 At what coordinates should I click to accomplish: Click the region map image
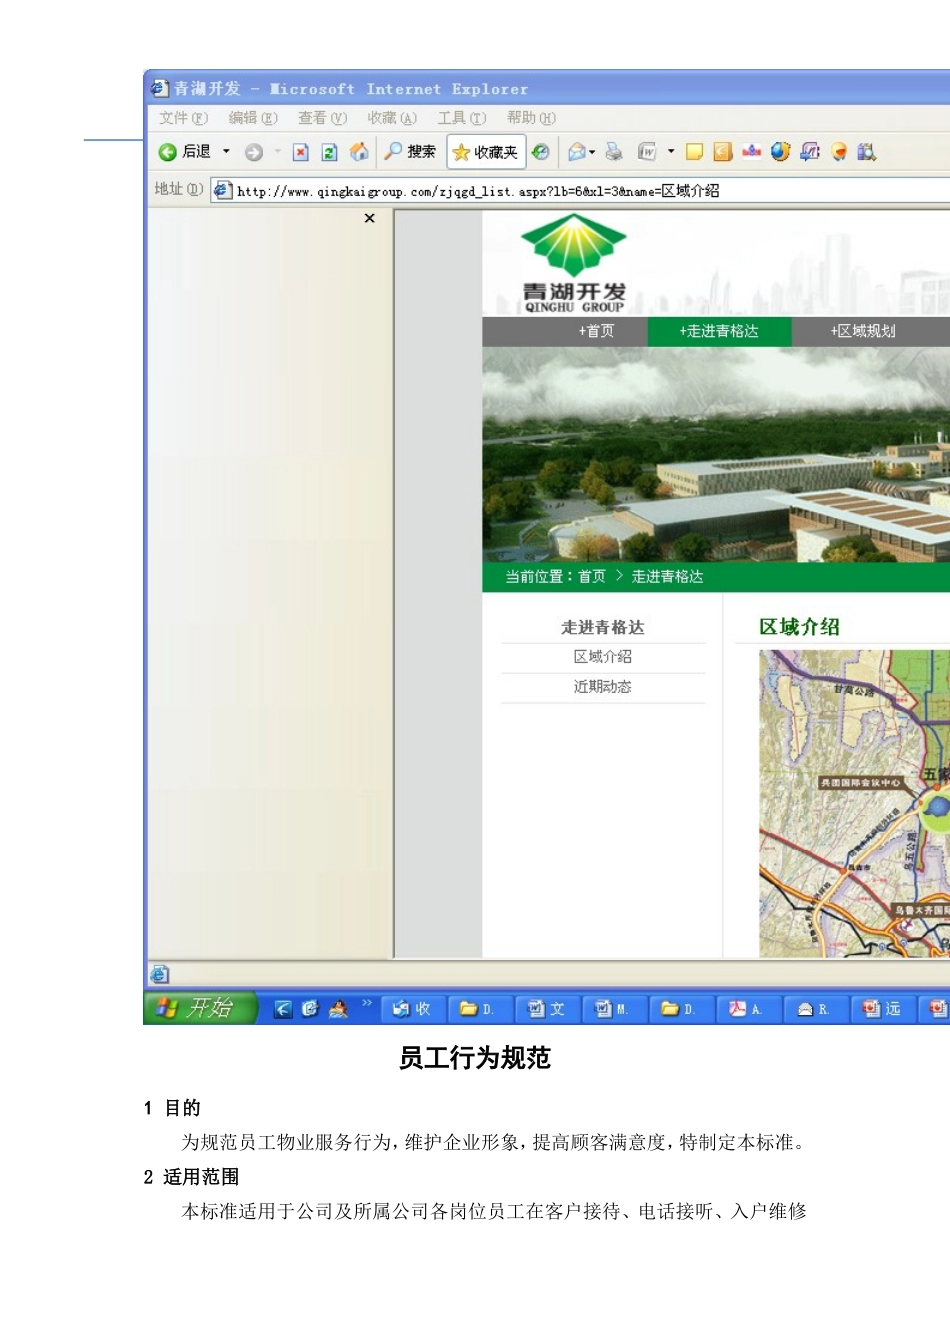tap(854, 803)
